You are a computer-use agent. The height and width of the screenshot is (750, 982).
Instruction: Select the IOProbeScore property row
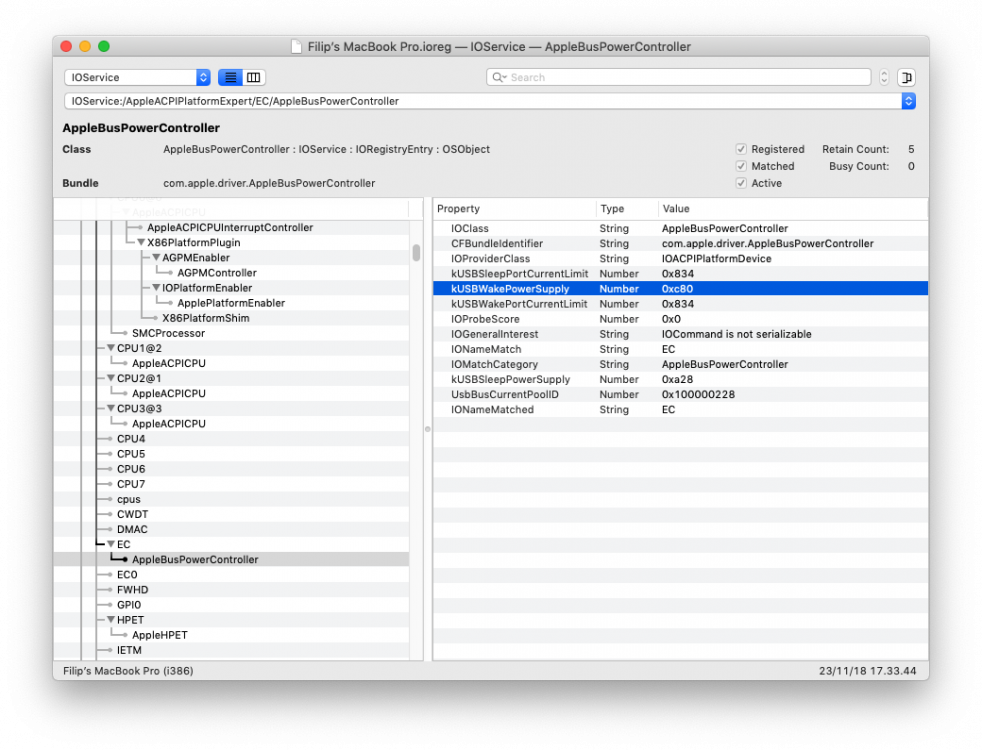680,319
